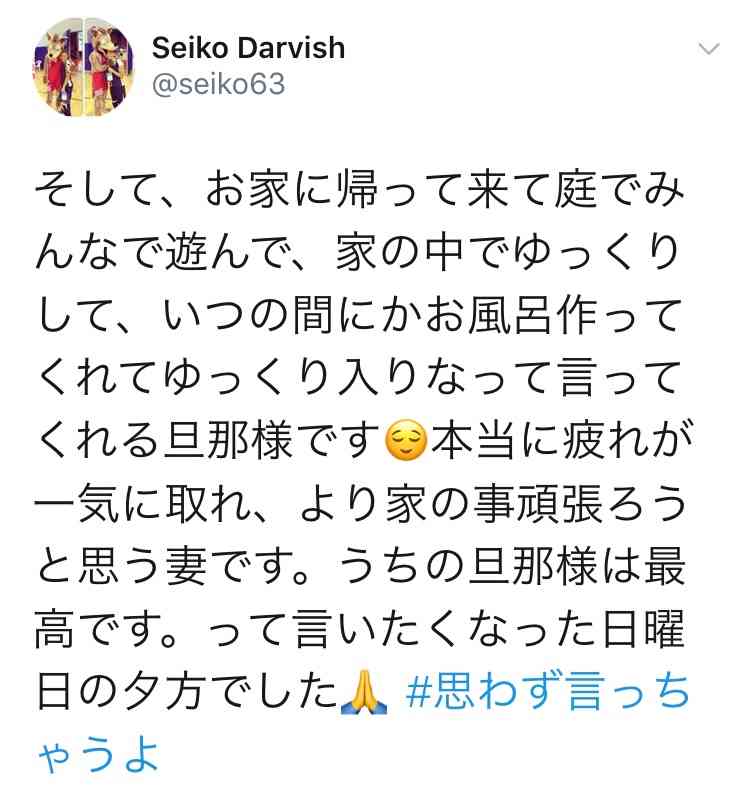Click the folded hands emoji after 夕方でした
The width and height of the screenshot is (750, 787).
(364, 693)
